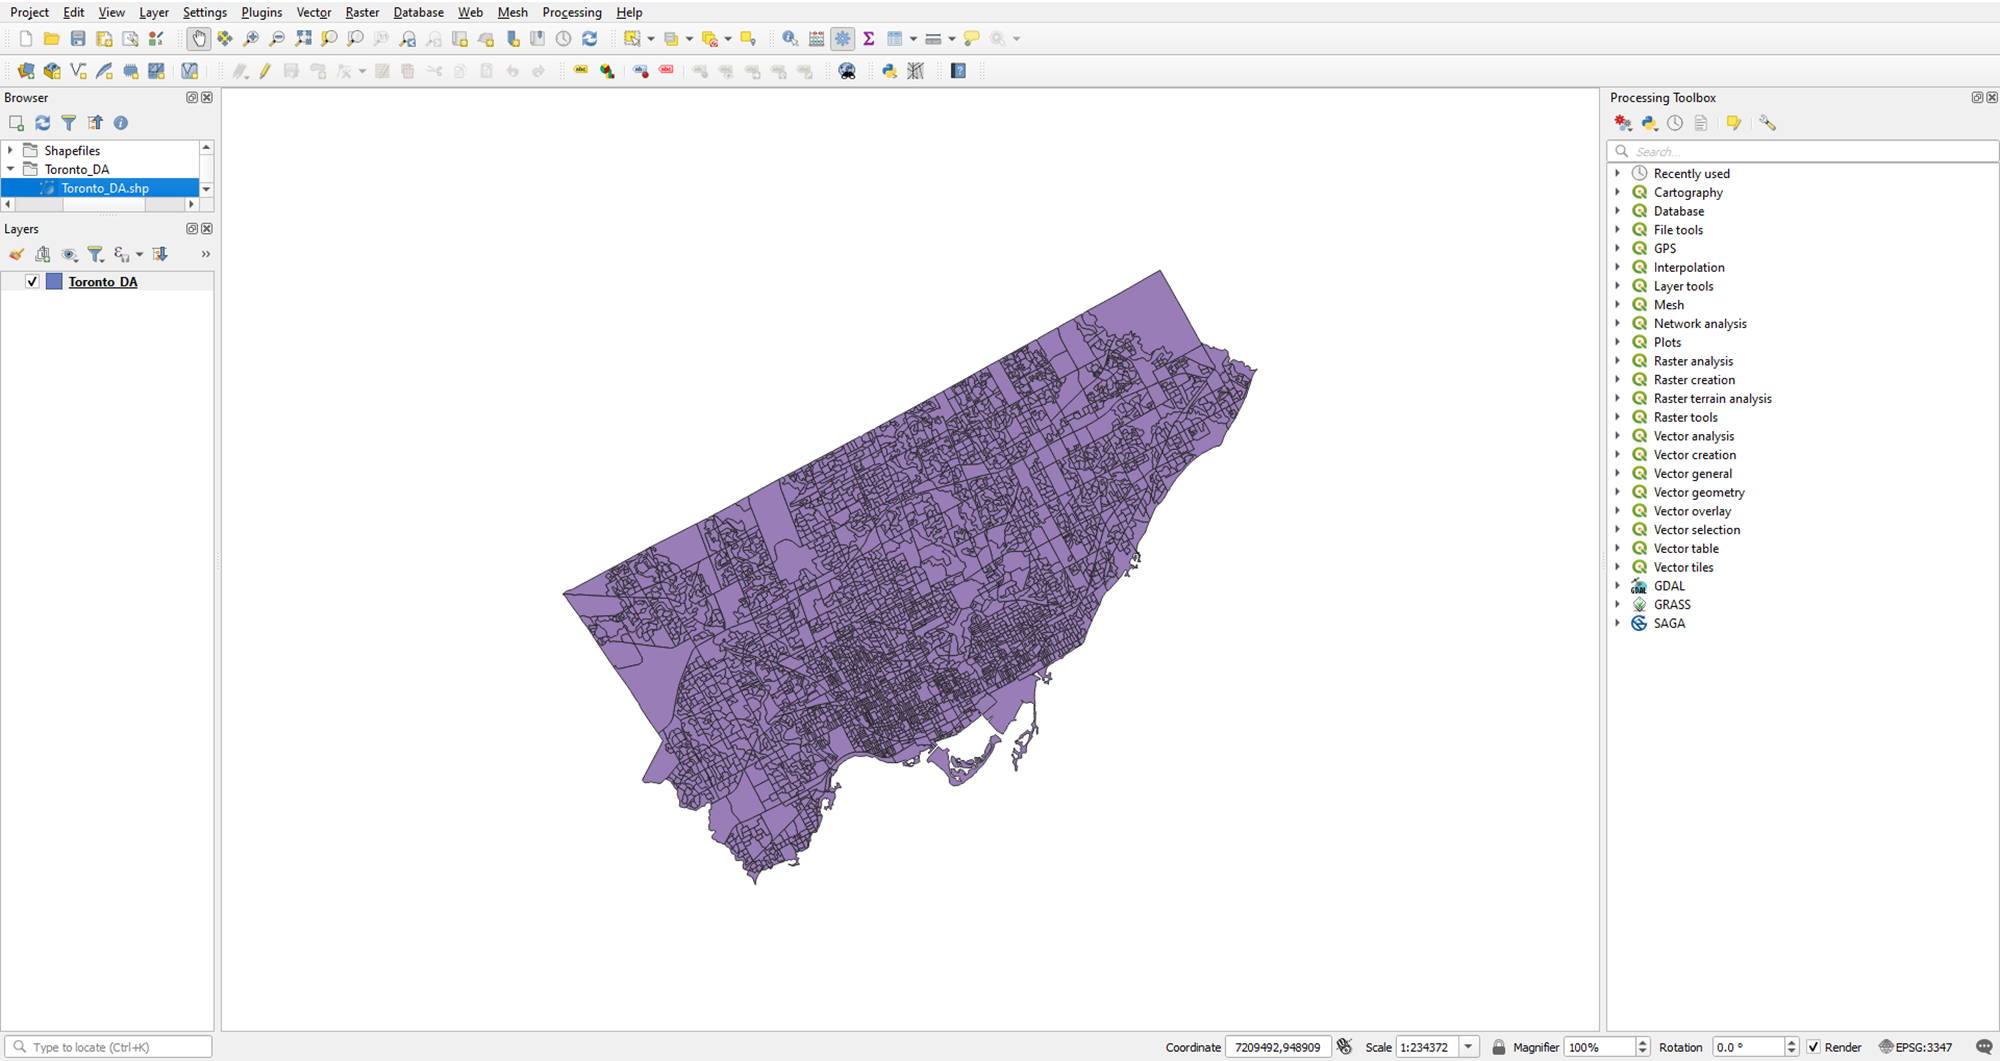Open the Scale dropdown in status bar
The height and width of the screenshot is (1061, 2000).
point(1468,1047)
